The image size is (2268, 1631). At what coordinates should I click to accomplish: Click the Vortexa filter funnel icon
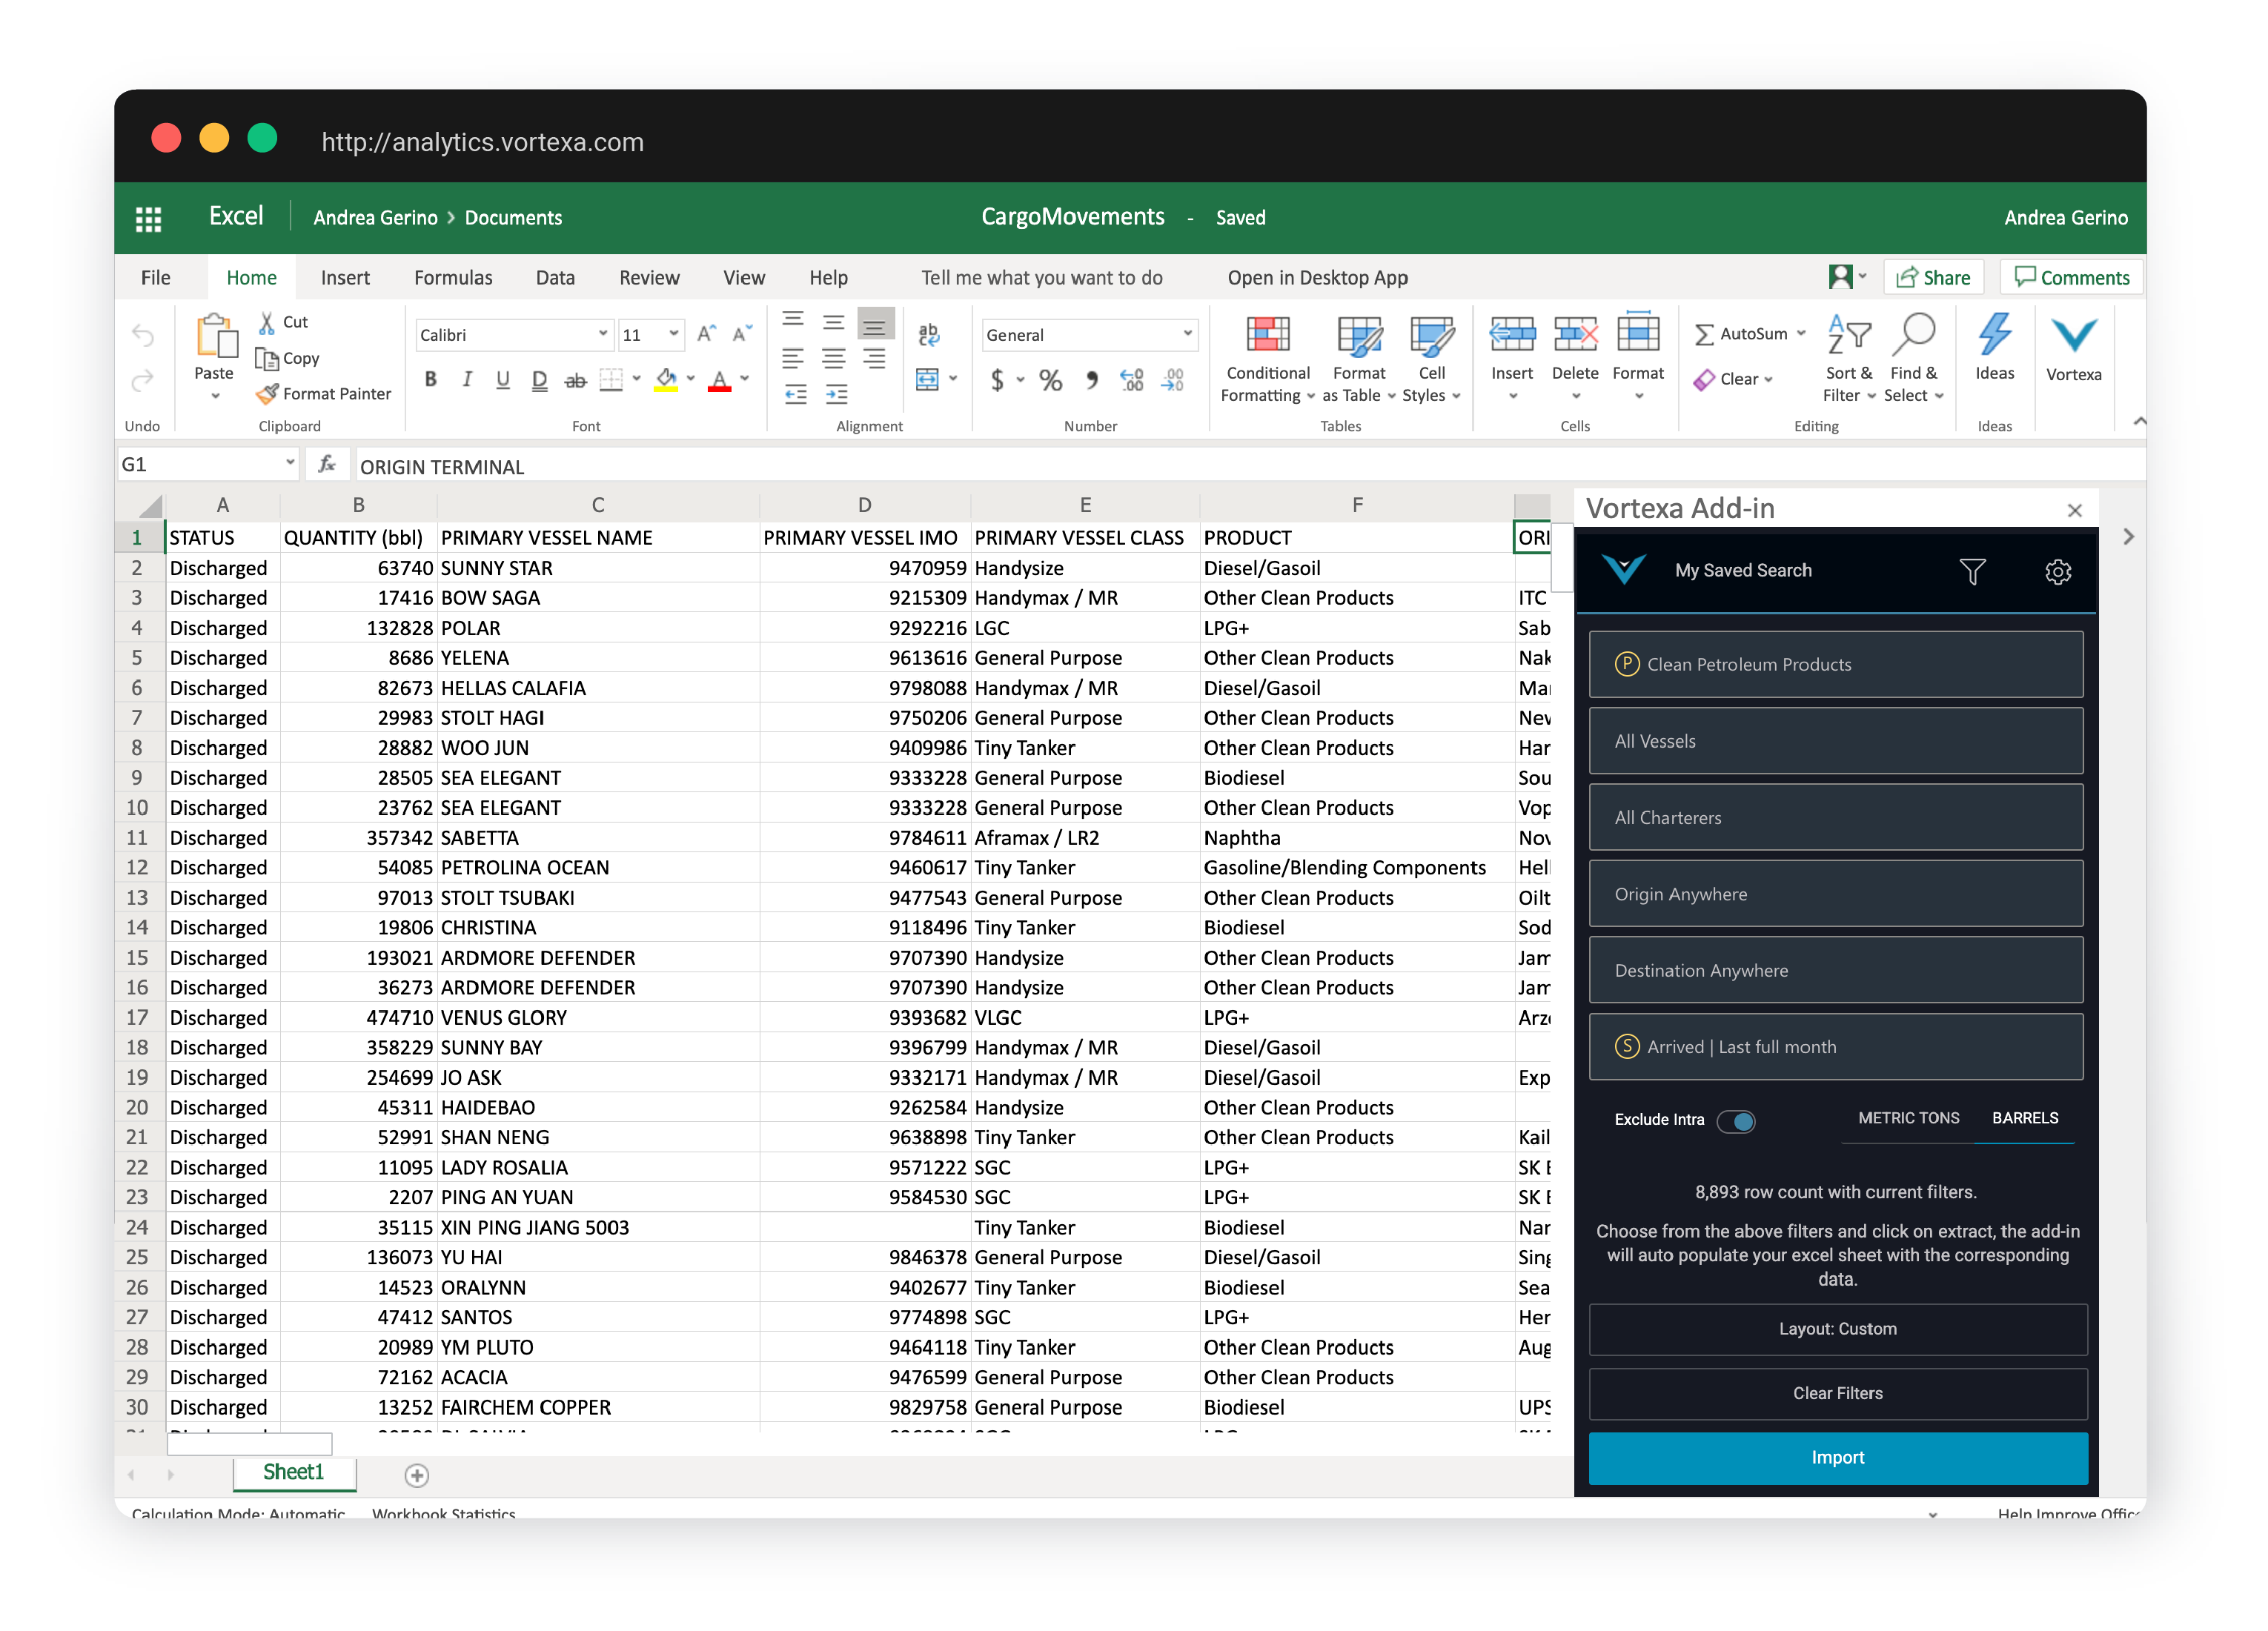[1972, 571]
